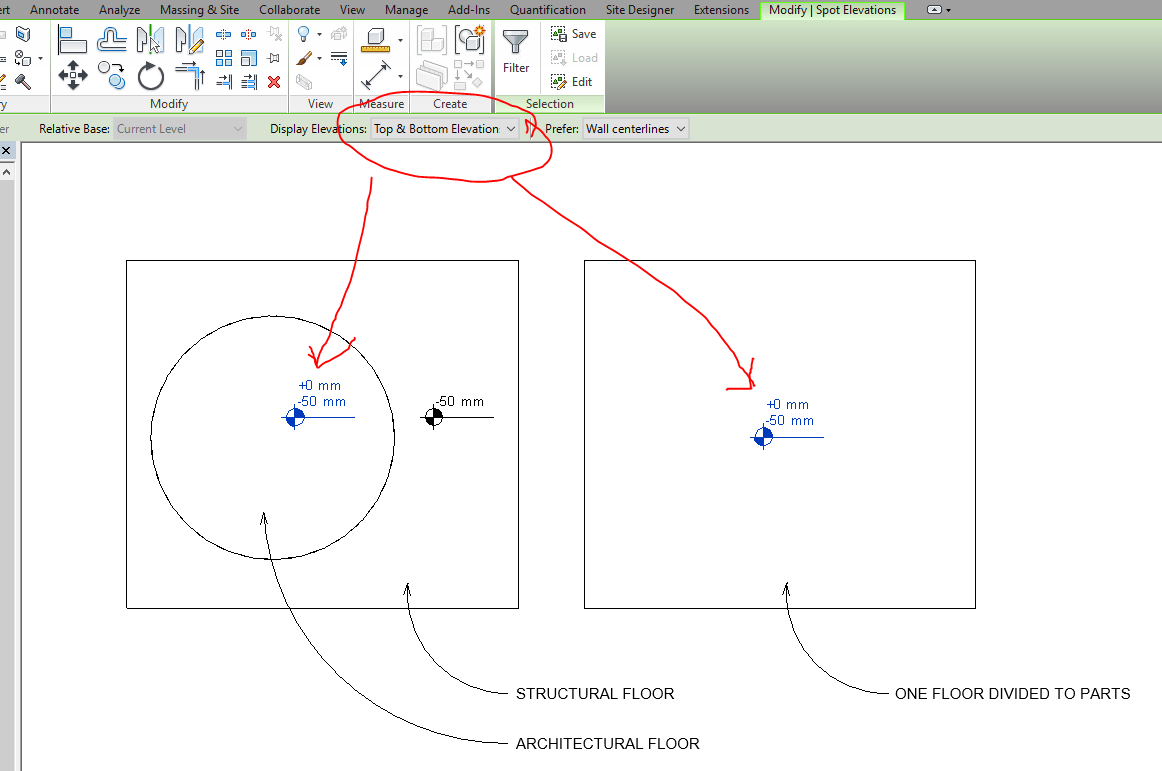Expand the Hide in View lightbulb dropdown
The image size is (1162, 771).
318,35
